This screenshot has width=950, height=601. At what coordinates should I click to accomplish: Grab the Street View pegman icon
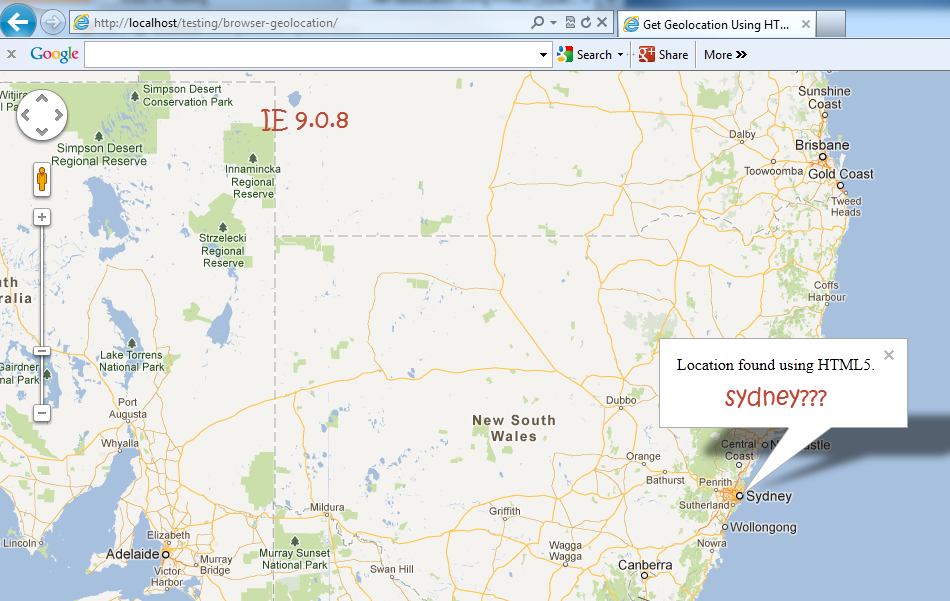(x=42, y=180)
